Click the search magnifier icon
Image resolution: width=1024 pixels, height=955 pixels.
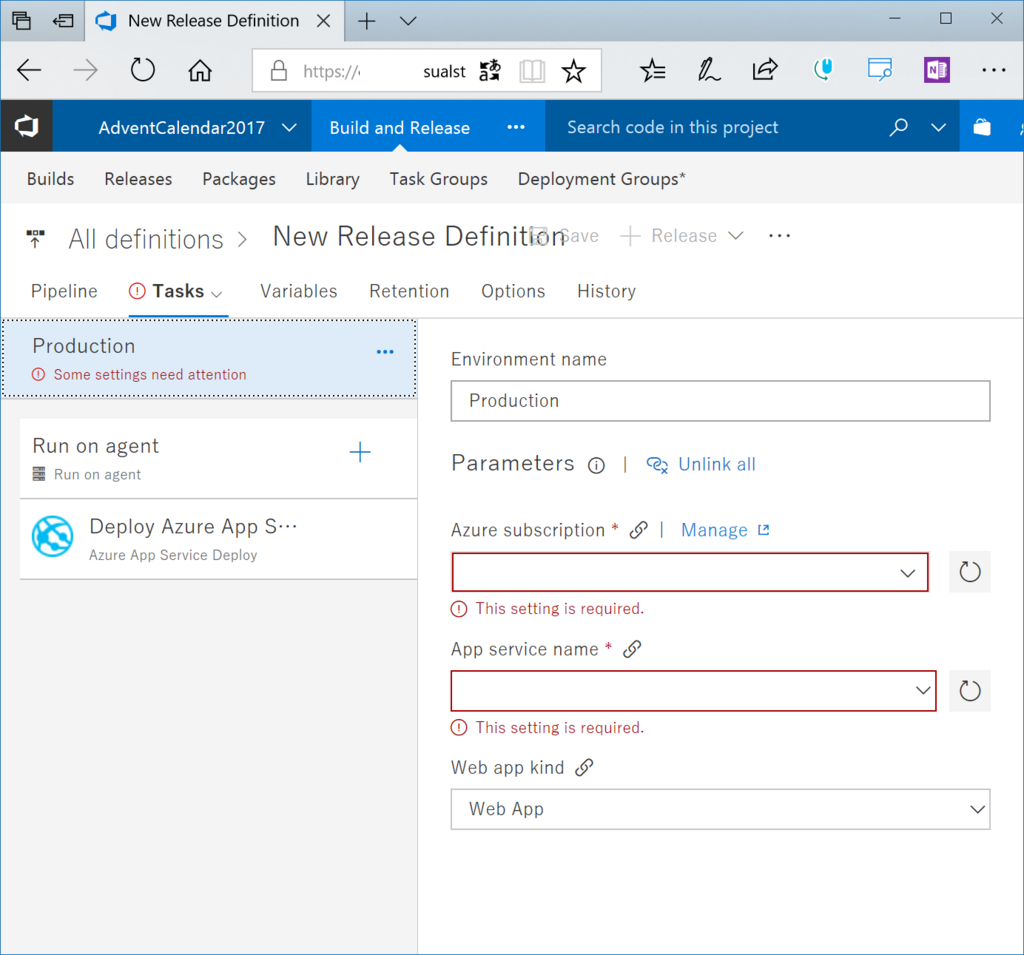(x=899, y=127)
